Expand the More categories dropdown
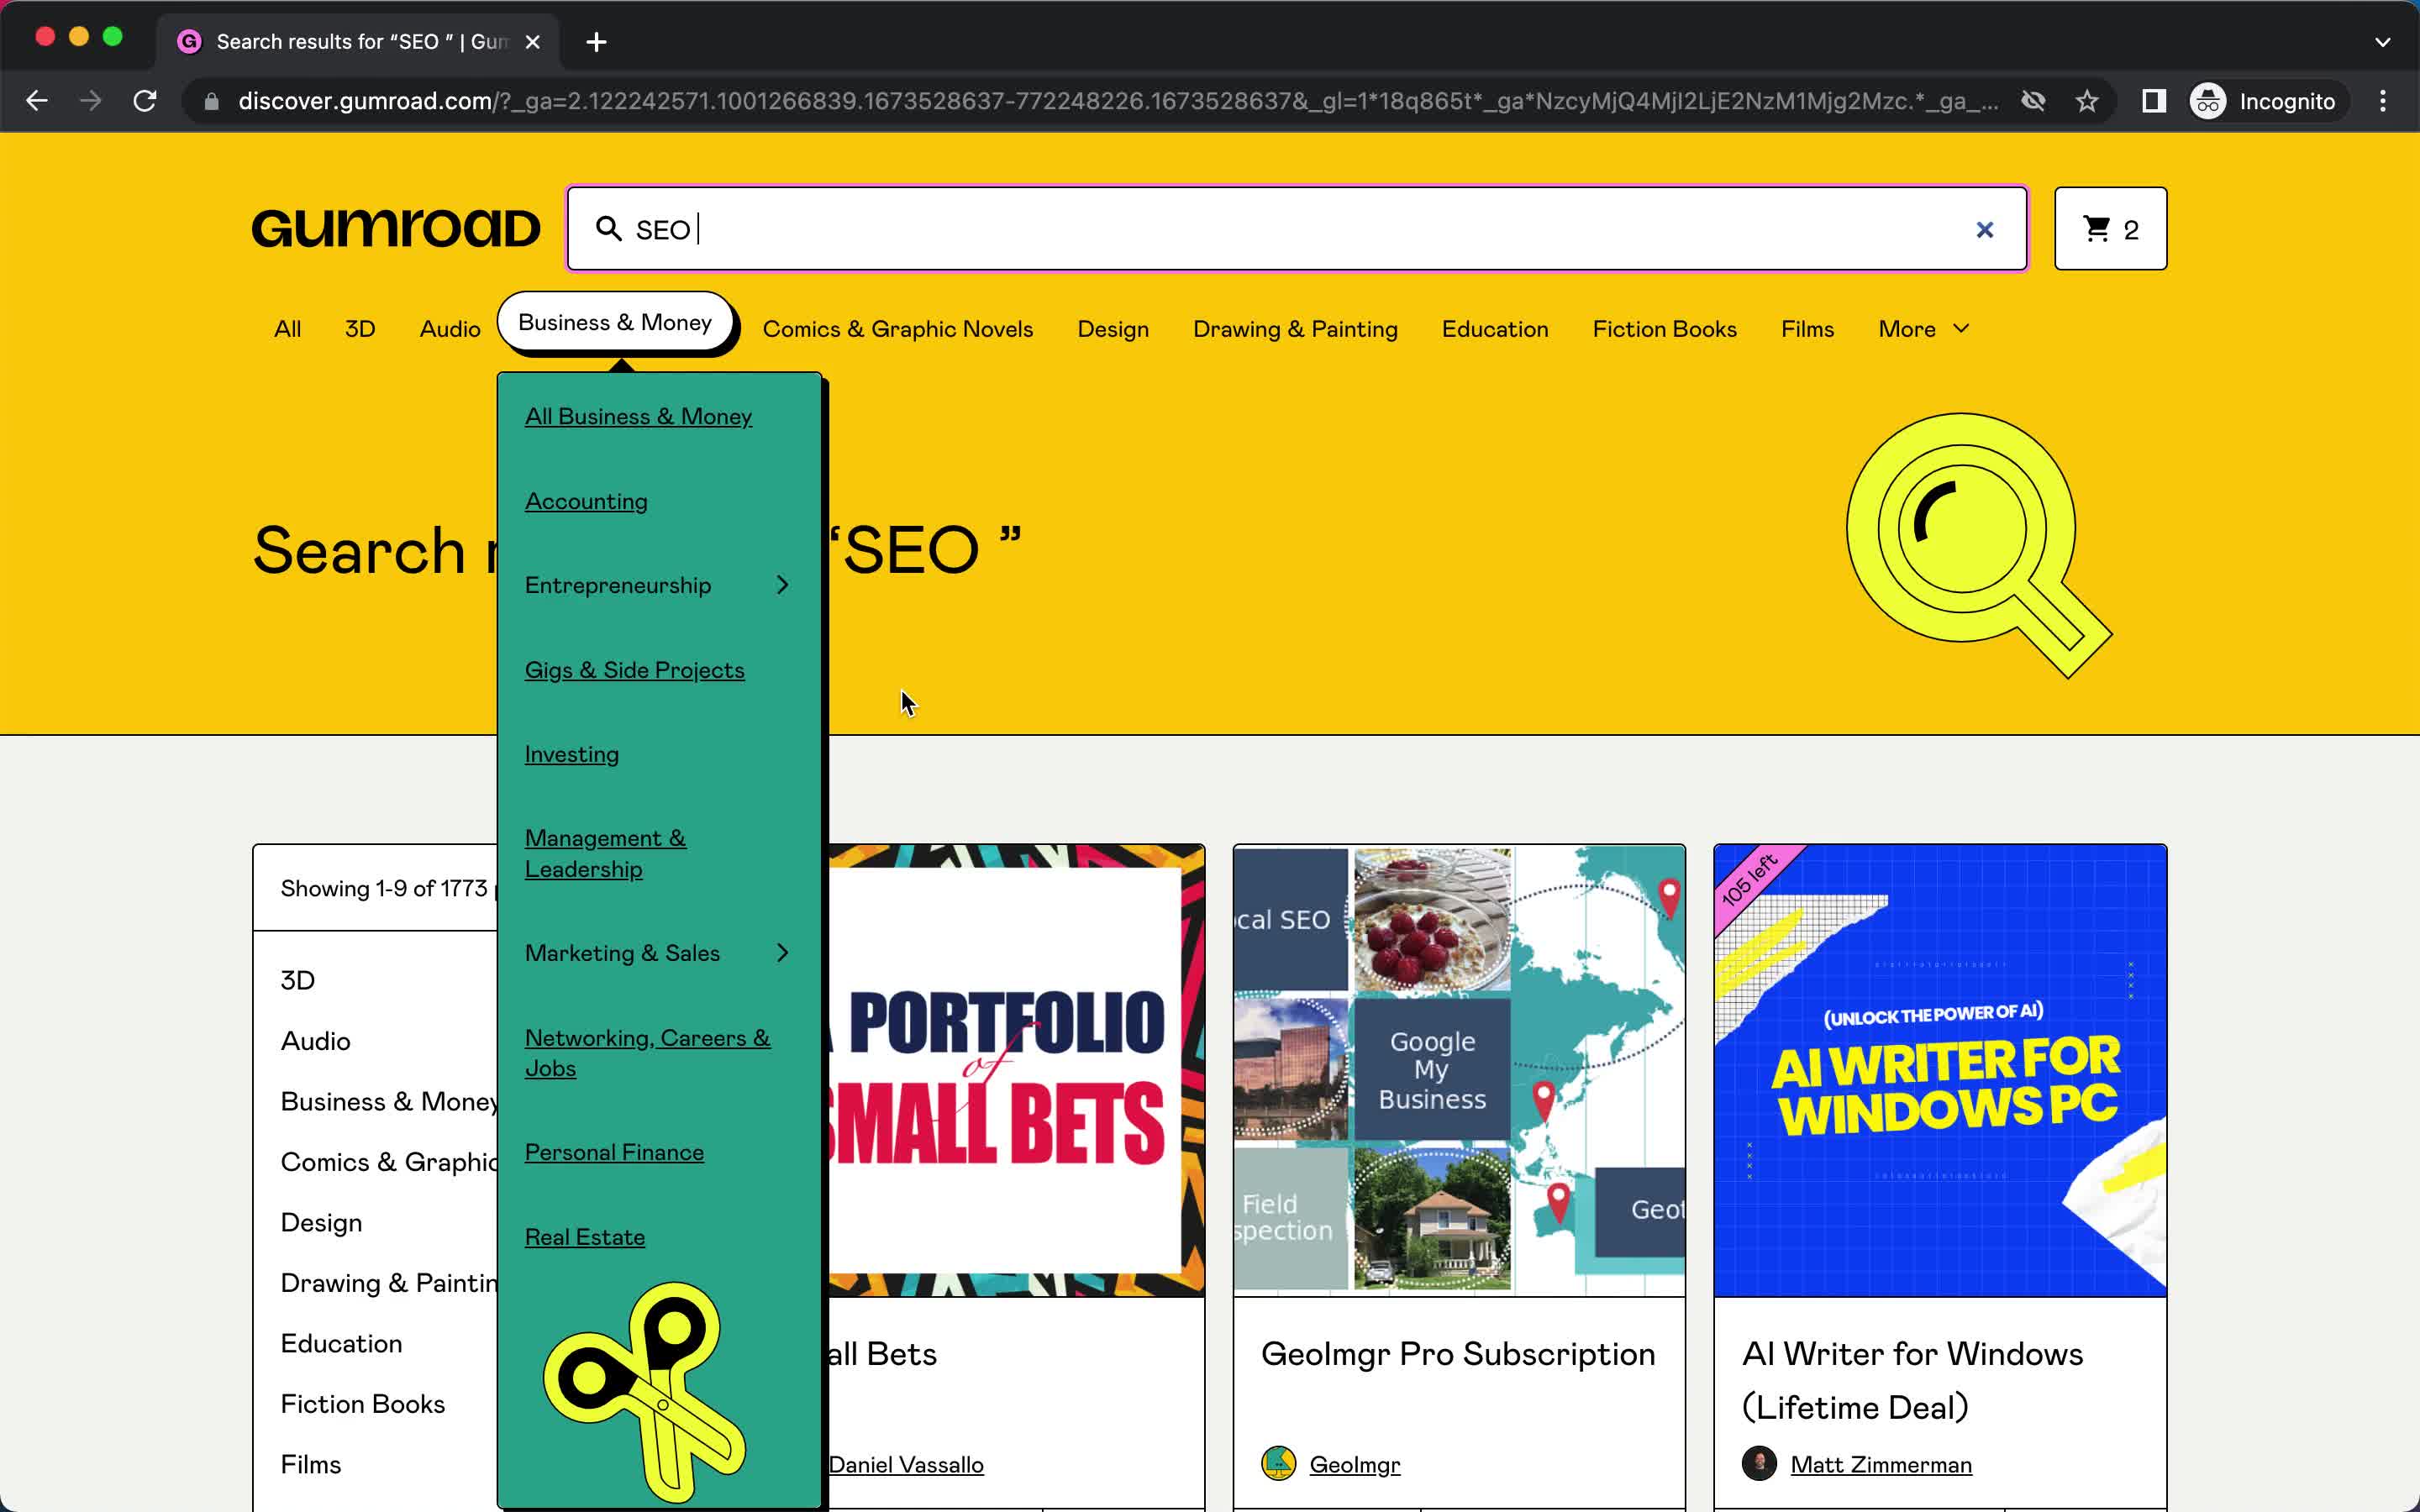2420x1512 pixels. pos(1924,329)
